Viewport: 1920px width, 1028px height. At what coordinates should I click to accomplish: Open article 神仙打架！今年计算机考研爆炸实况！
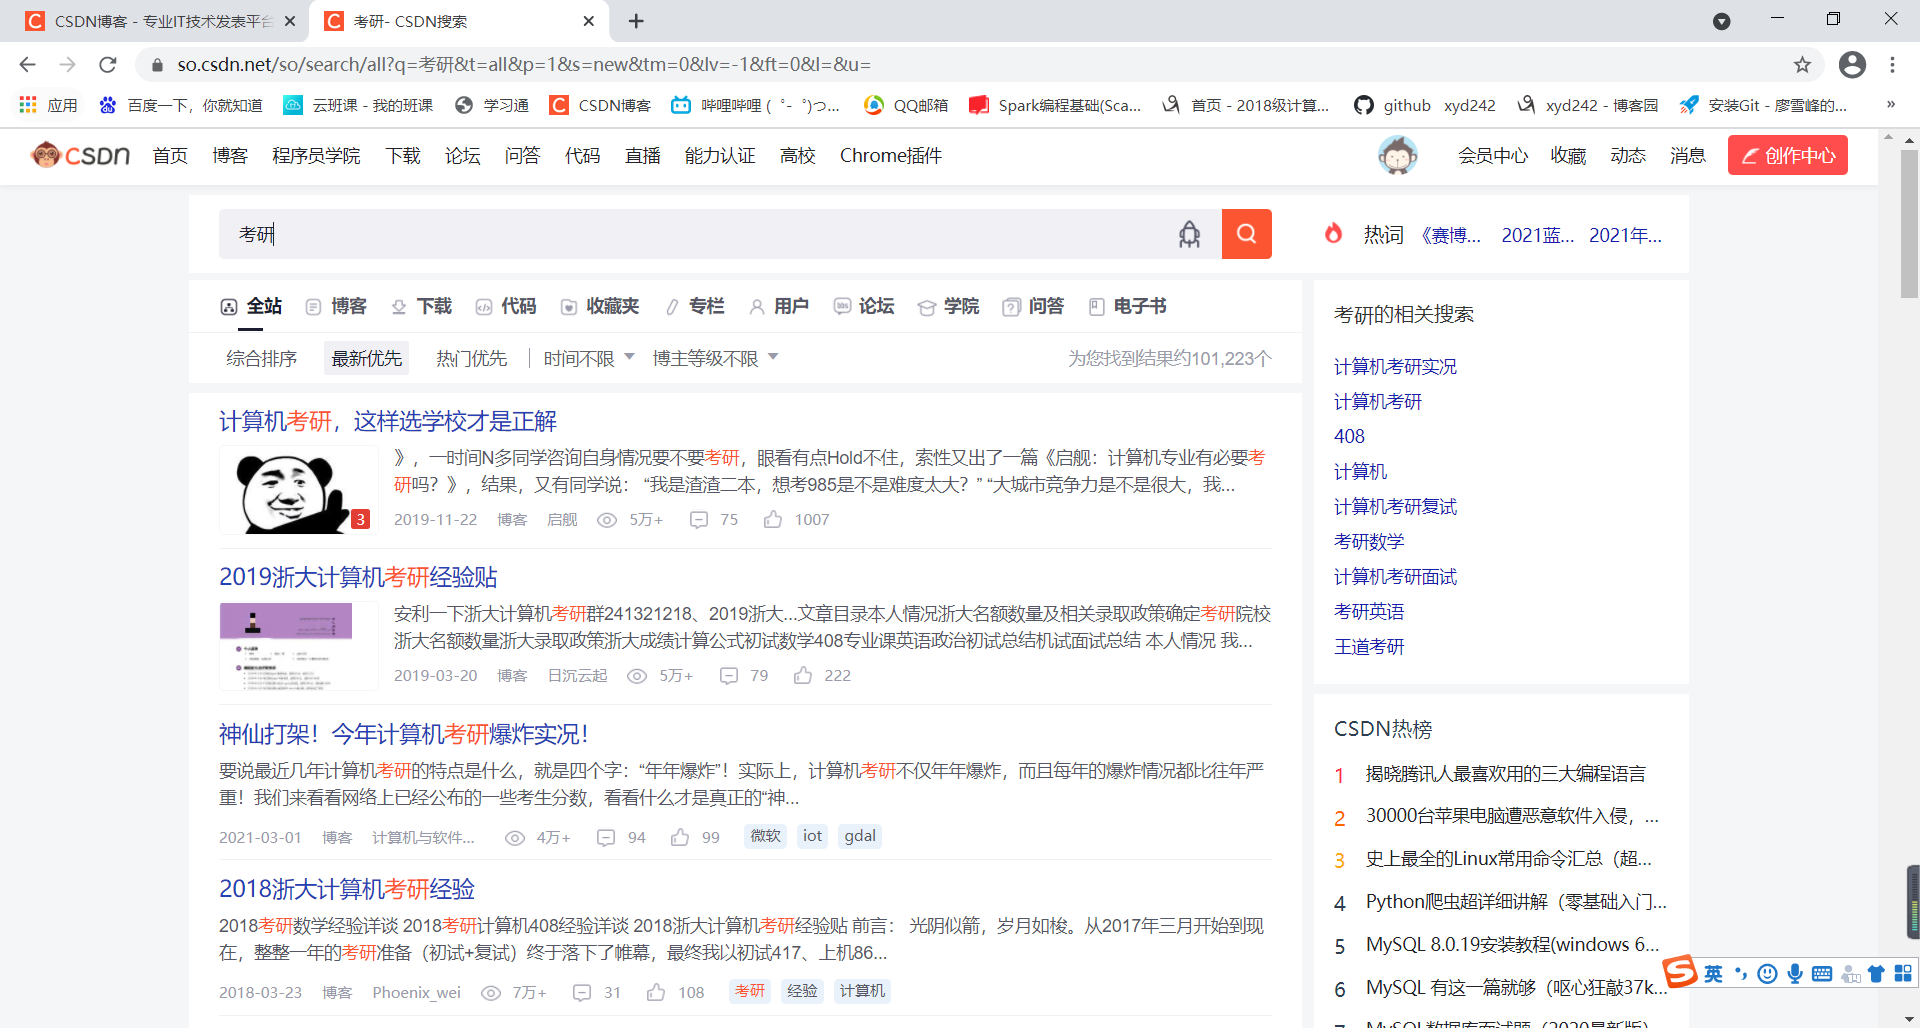click(404, 734)
